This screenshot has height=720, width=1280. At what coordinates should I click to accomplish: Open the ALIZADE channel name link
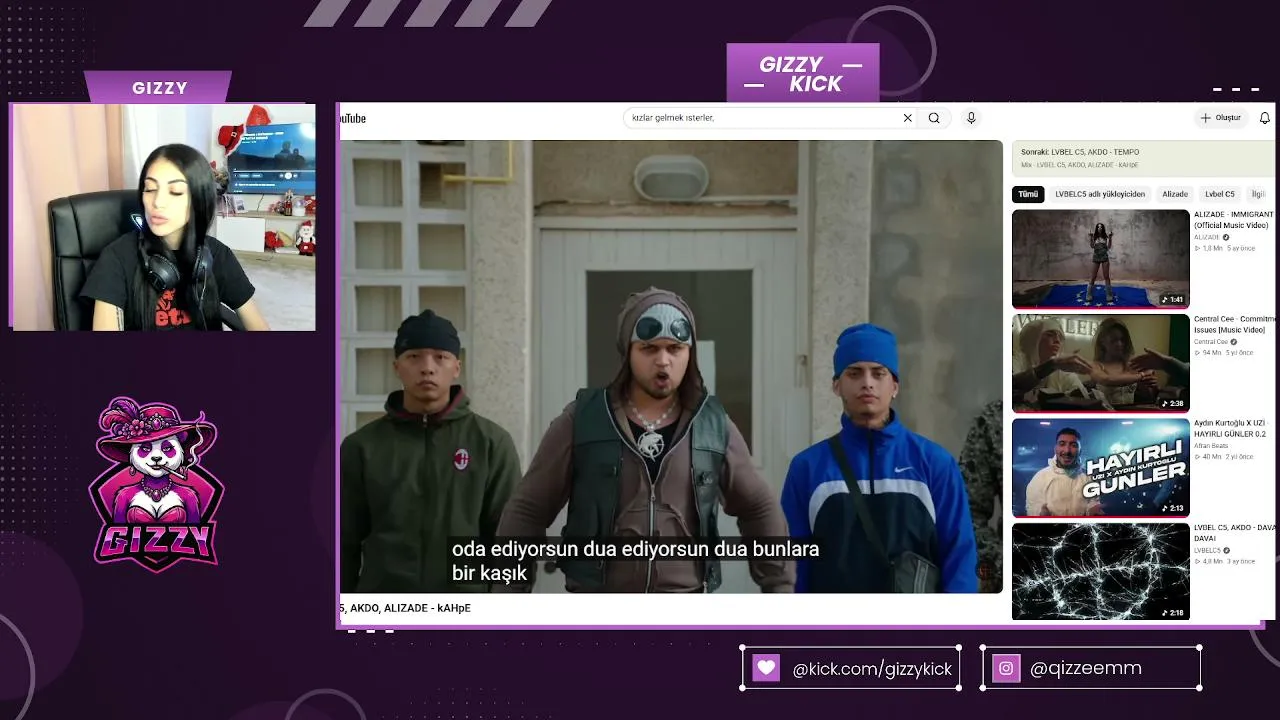pos(1207,237)
